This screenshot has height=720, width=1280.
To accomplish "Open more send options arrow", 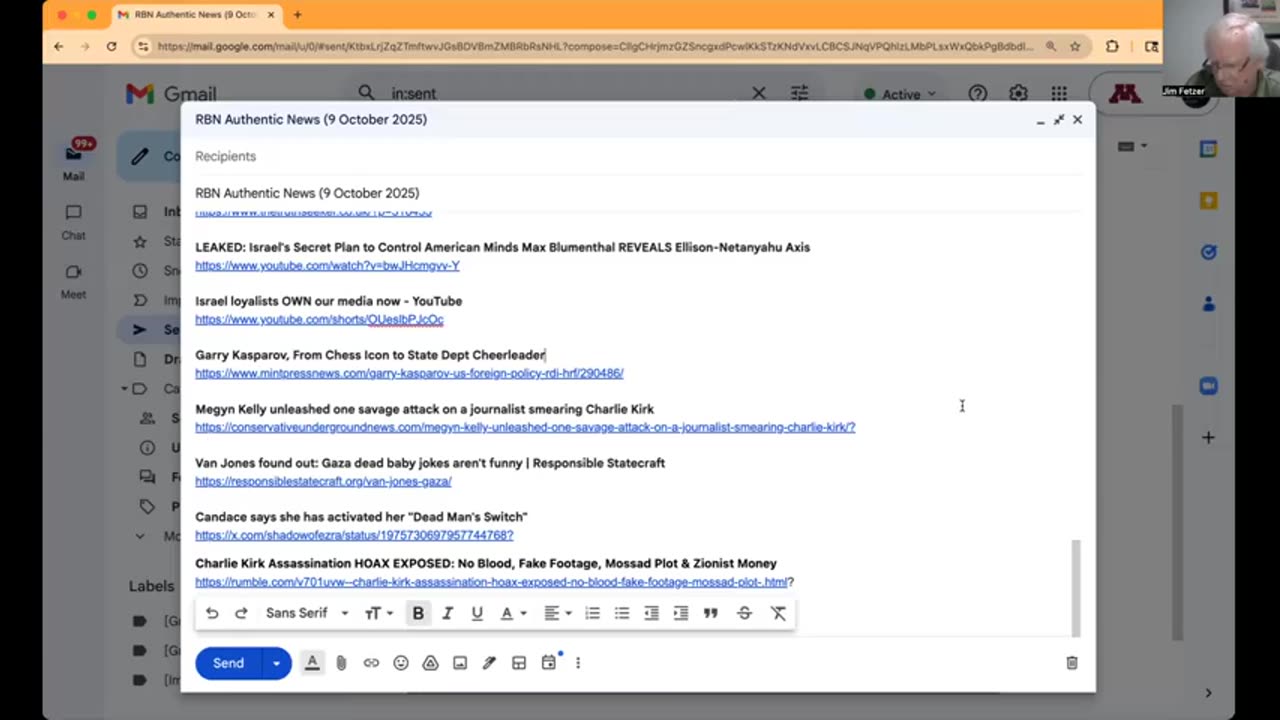I will pos(276,663).
